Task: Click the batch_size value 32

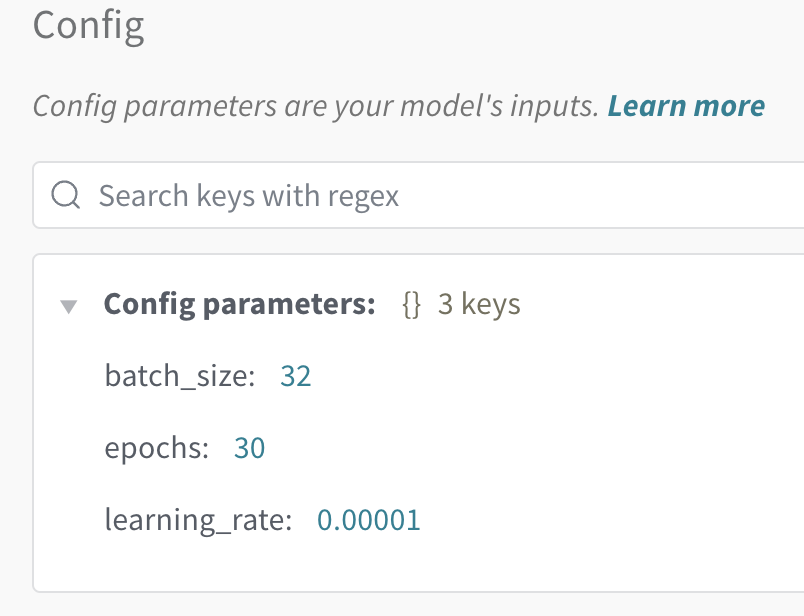Action: (x=296, y=376)
